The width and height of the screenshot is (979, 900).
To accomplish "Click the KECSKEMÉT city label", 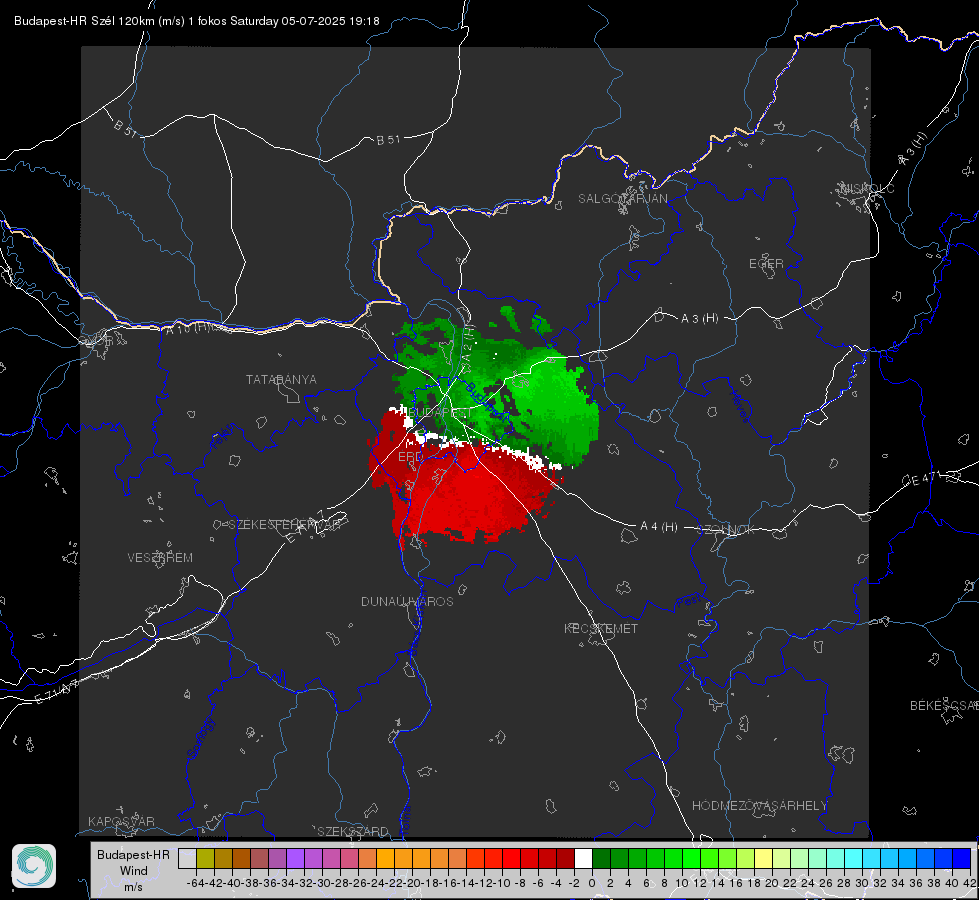I will [x=601, y=629].
